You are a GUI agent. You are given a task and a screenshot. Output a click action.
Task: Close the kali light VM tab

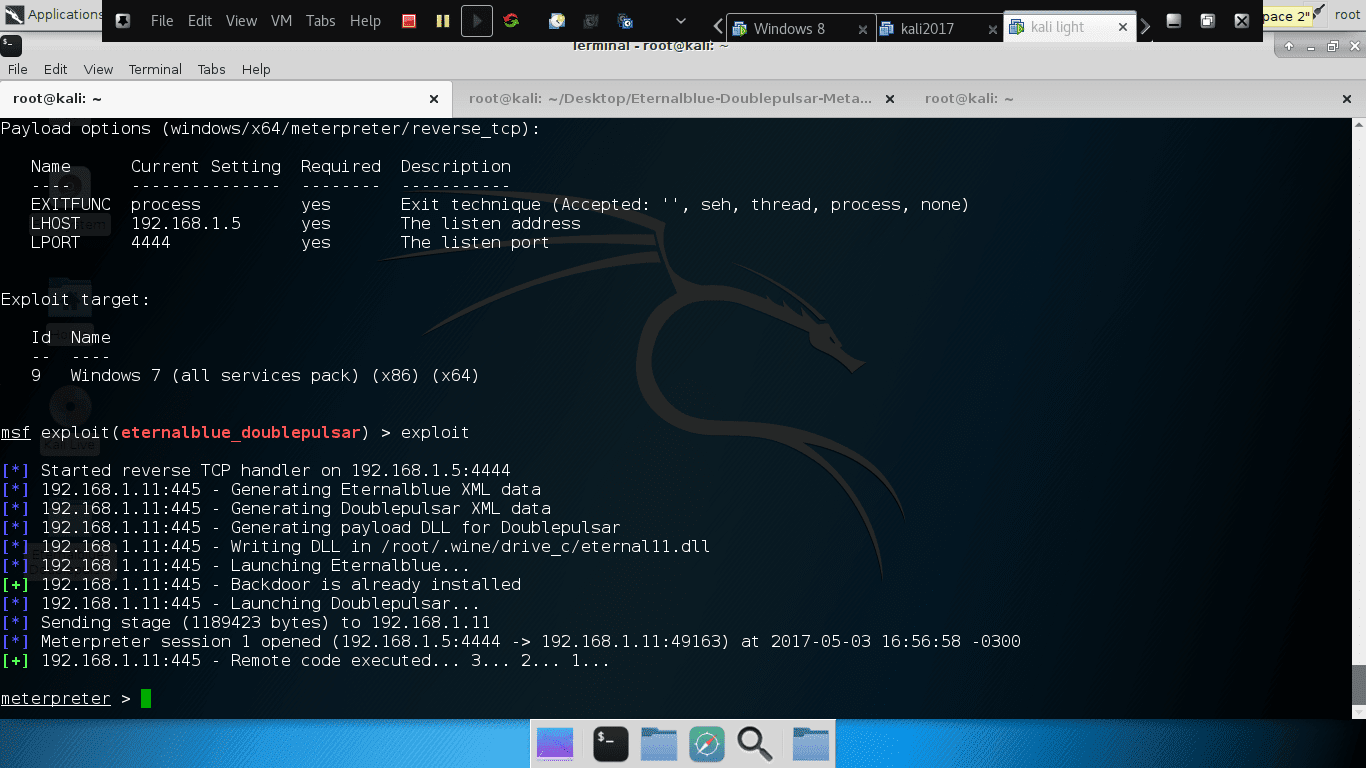tap(1123, 28)
